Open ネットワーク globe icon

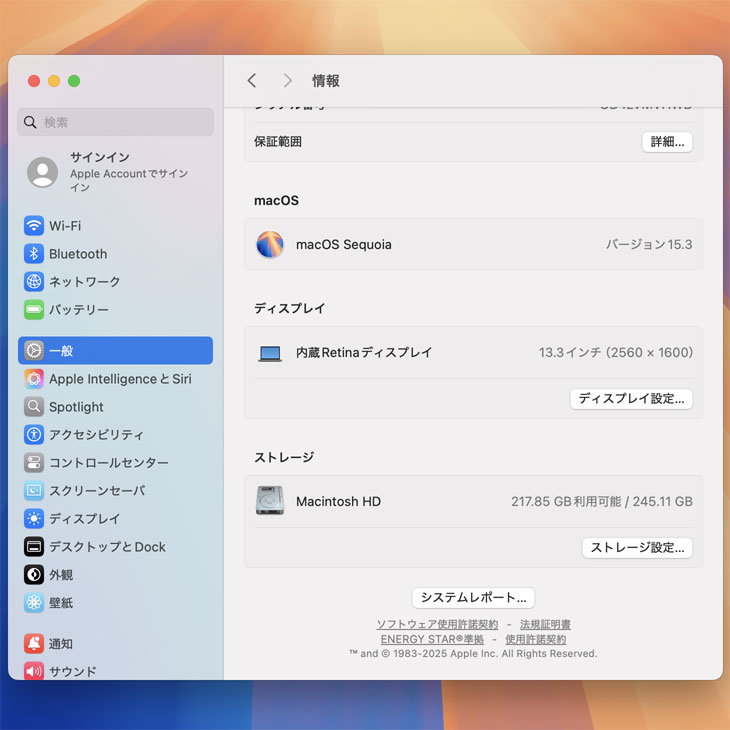[34, 282]
